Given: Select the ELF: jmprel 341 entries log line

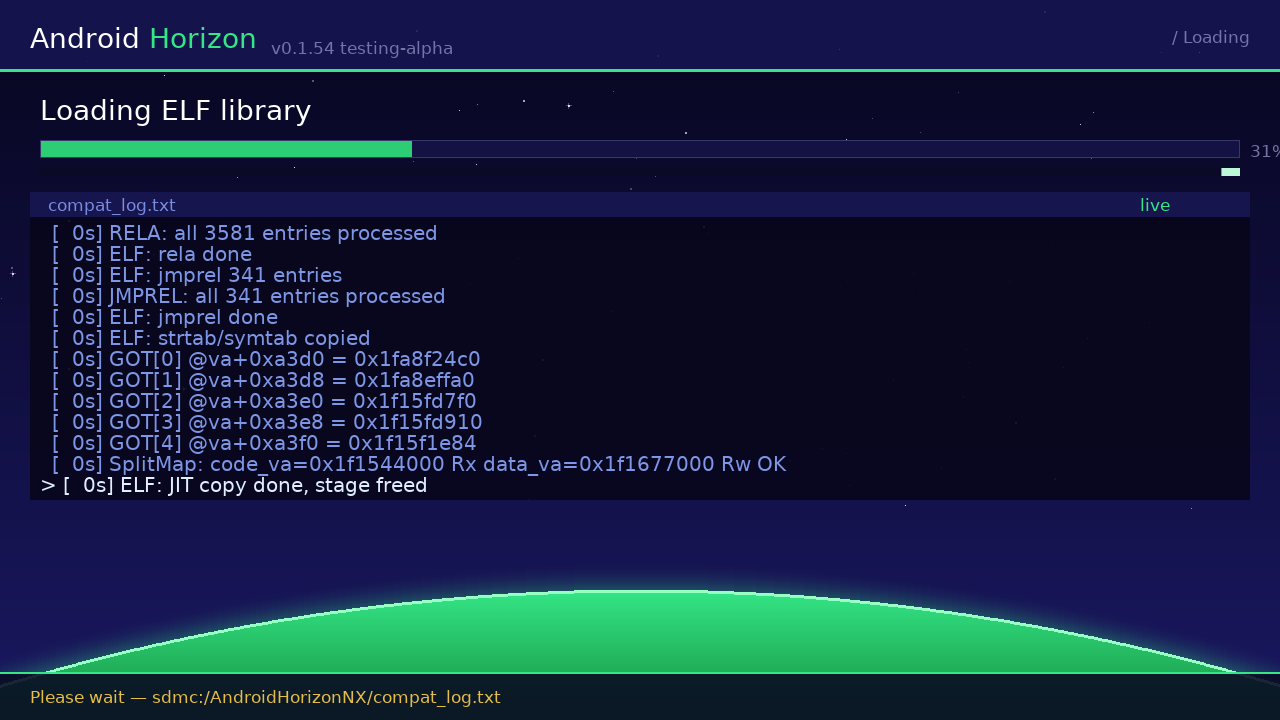Looking at the screenshot, I should pyautogui.click(x=197, y=275).
